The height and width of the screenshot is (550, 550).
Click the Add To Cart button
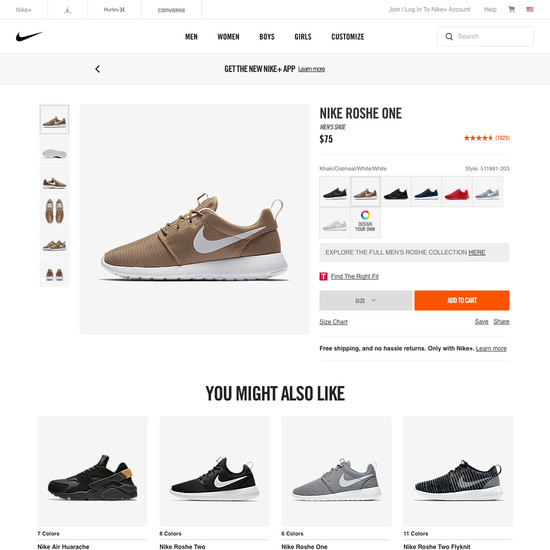(x=462, y=300)
